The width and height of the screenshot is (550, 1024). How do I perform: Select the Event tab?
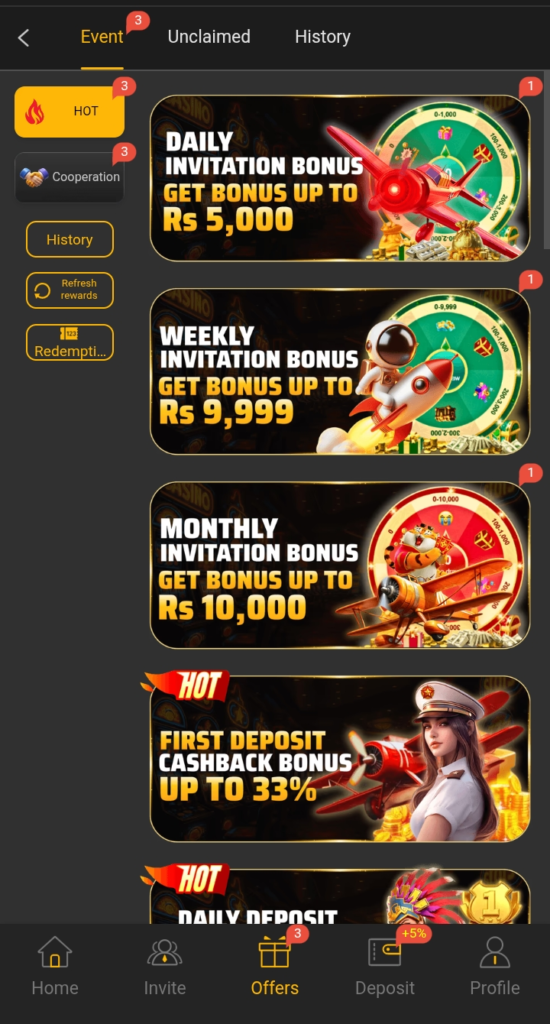102,37
